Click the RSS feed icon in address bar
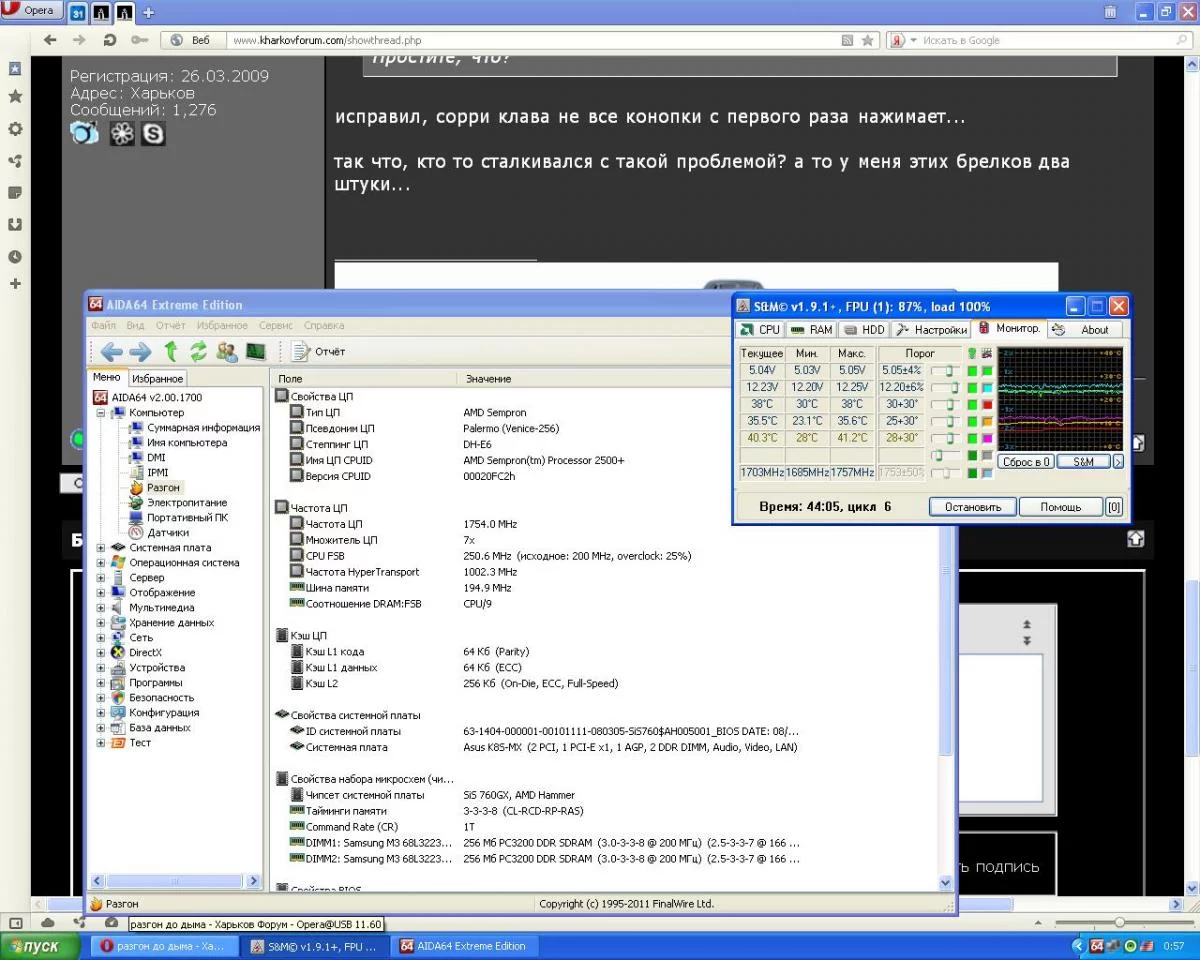The height and width of the screenshot is (960, 1200). pos(848,40)
